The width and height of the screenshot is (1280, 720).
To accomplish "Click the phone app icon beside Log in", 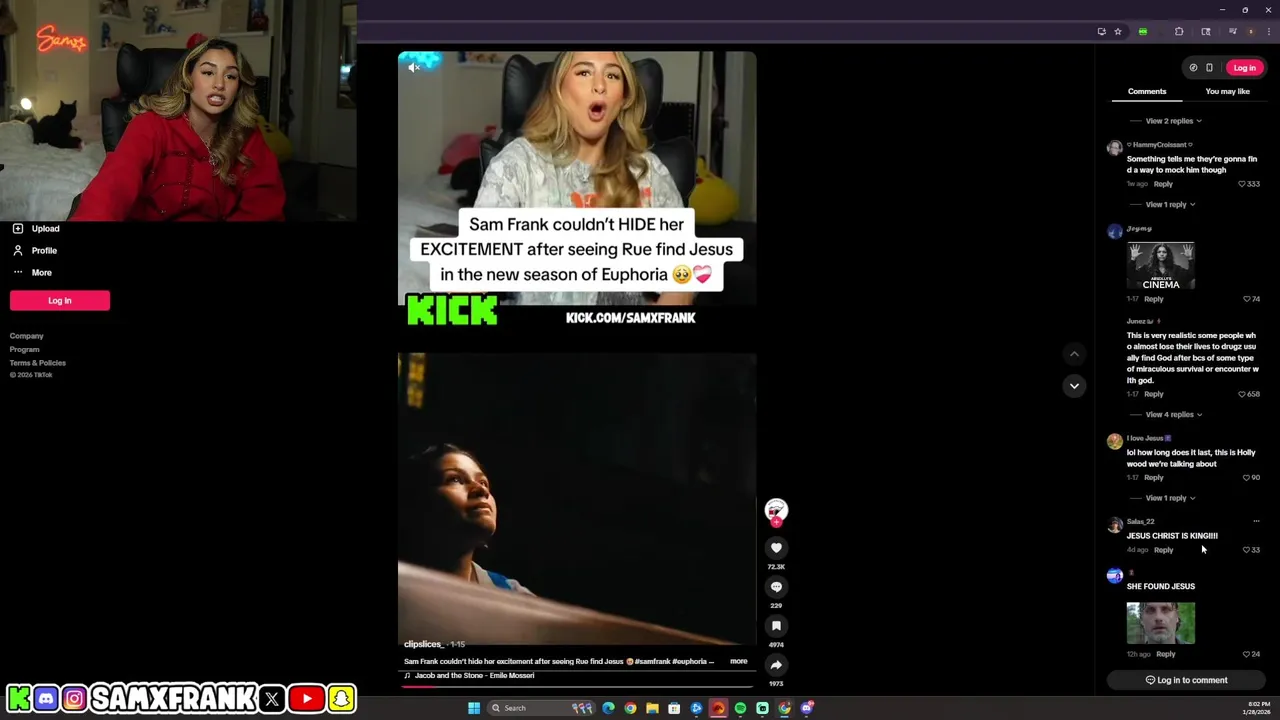I will pos(1209,68).
